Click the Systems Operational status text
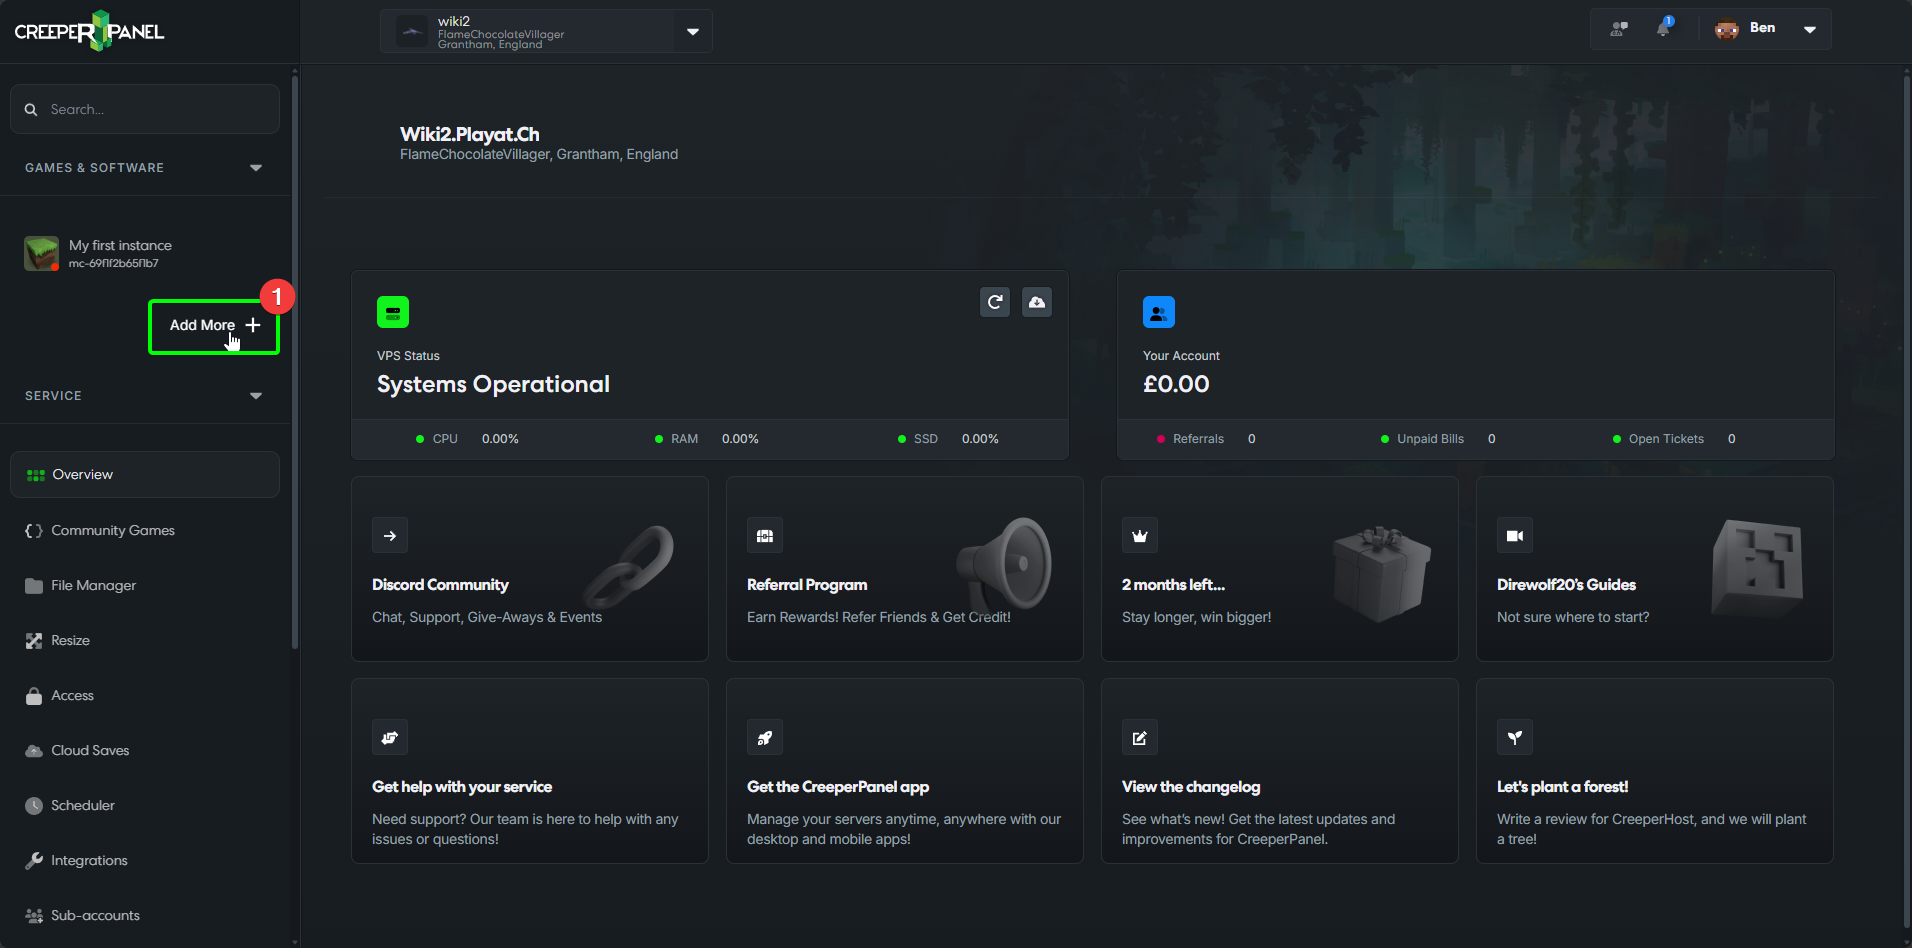The width and height of the screenshot is (1912, 948). (x=493, y=385)
